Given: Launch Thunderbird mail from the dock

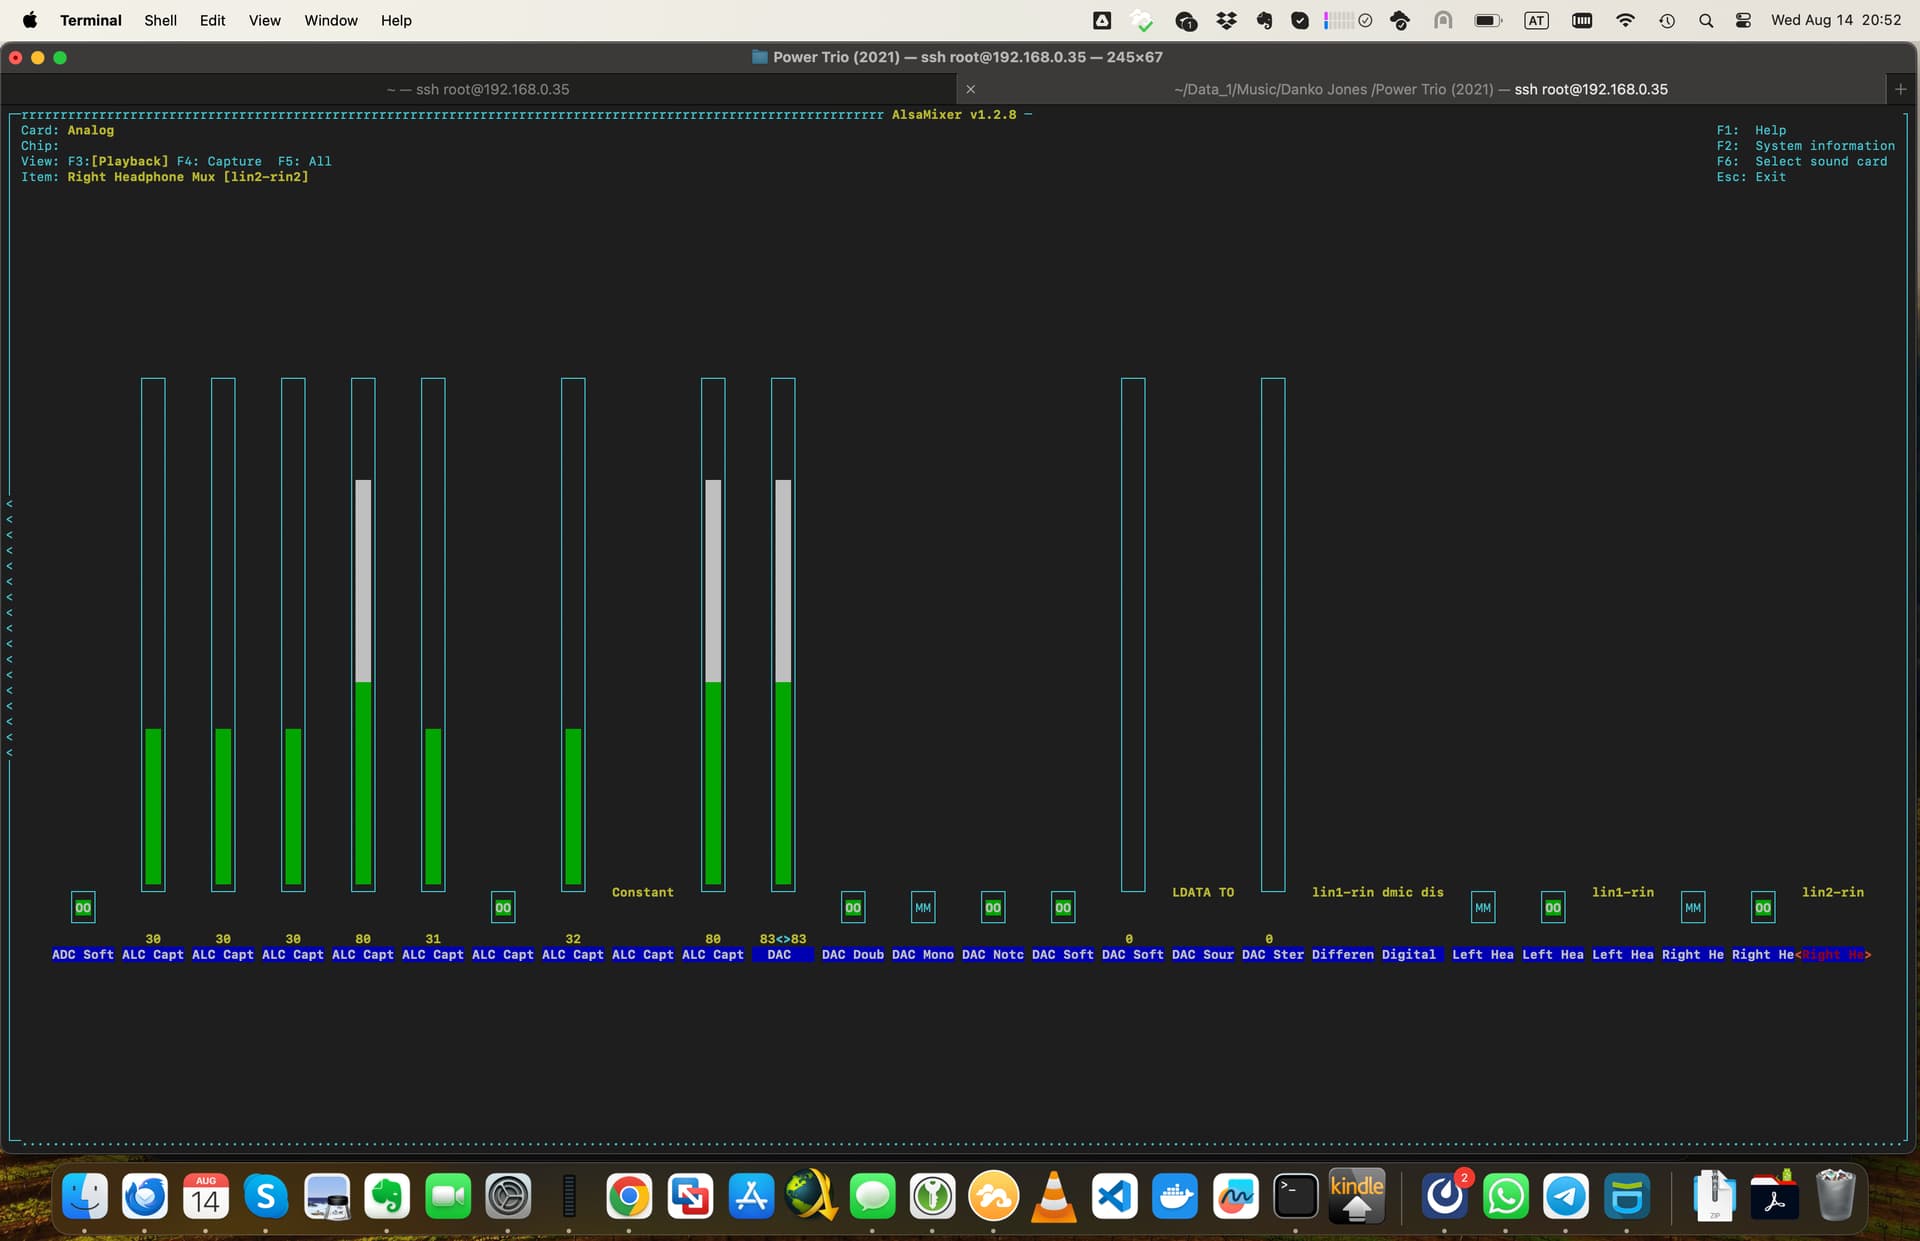Looking at the screenshot, I should [x=145, y=1195].
